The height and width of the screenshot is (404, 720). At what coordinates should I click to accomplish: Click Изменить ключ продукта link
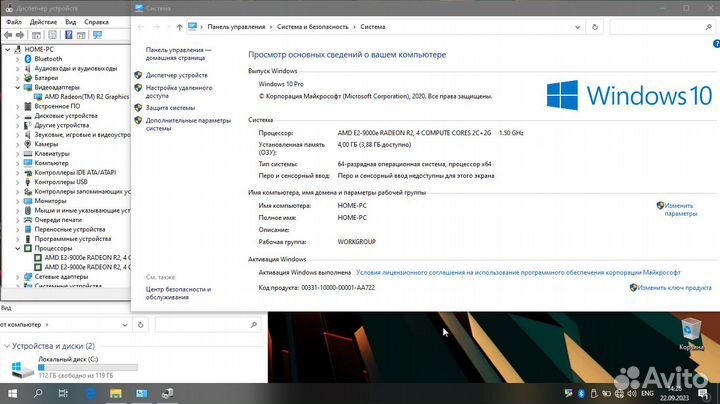[x=674, y=287]
